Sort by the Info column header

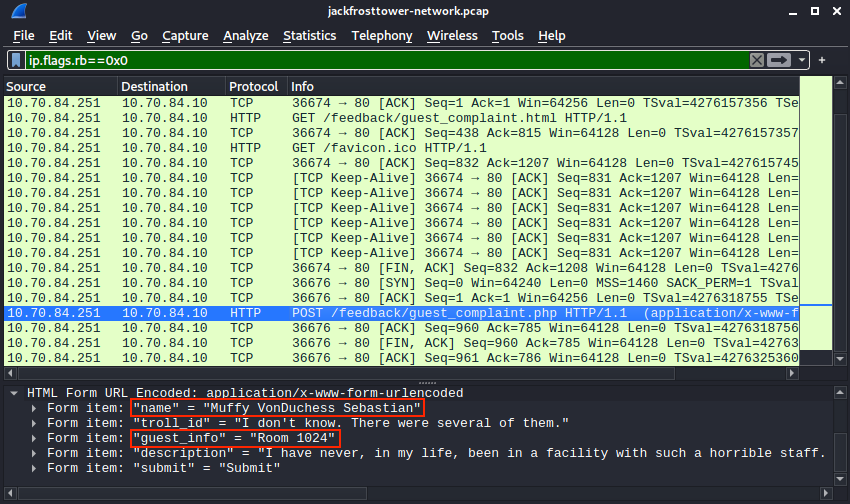pyautogui.click(x=544, y=87)
